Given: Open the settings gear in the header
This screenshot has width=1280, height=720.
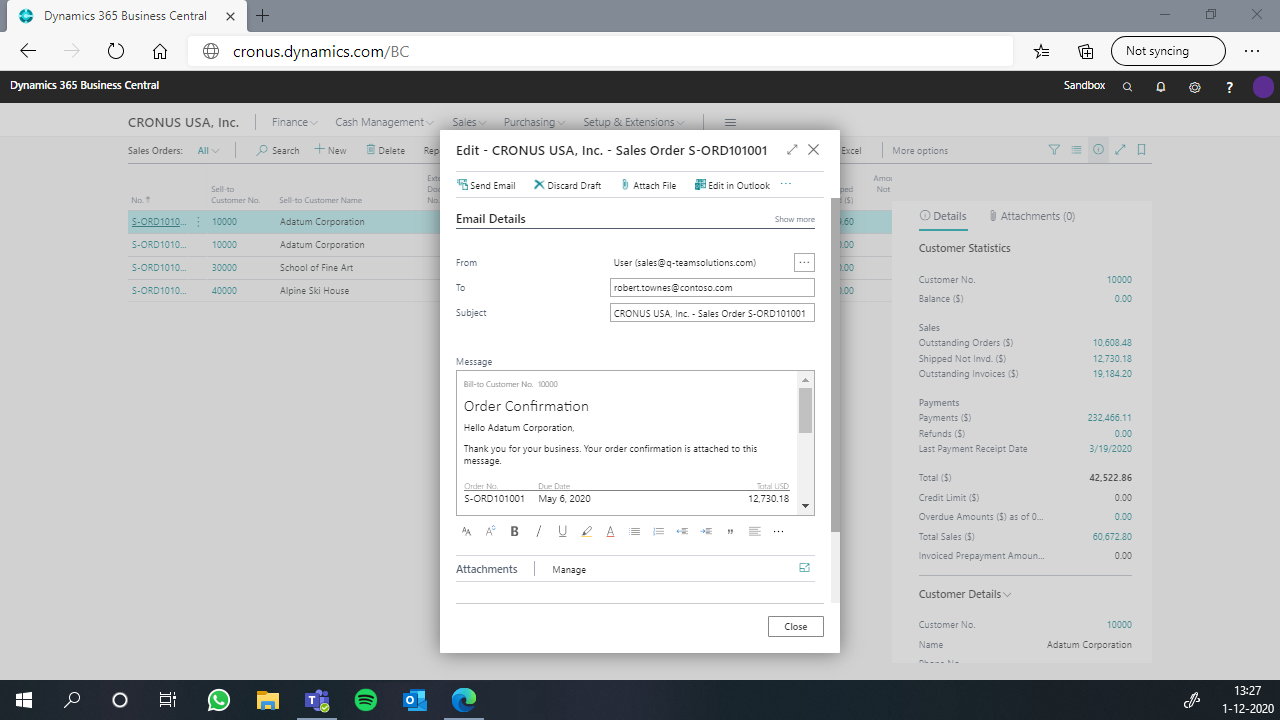Looking at the screenshot, I should pyautogui.click(x=1194, y=87).
